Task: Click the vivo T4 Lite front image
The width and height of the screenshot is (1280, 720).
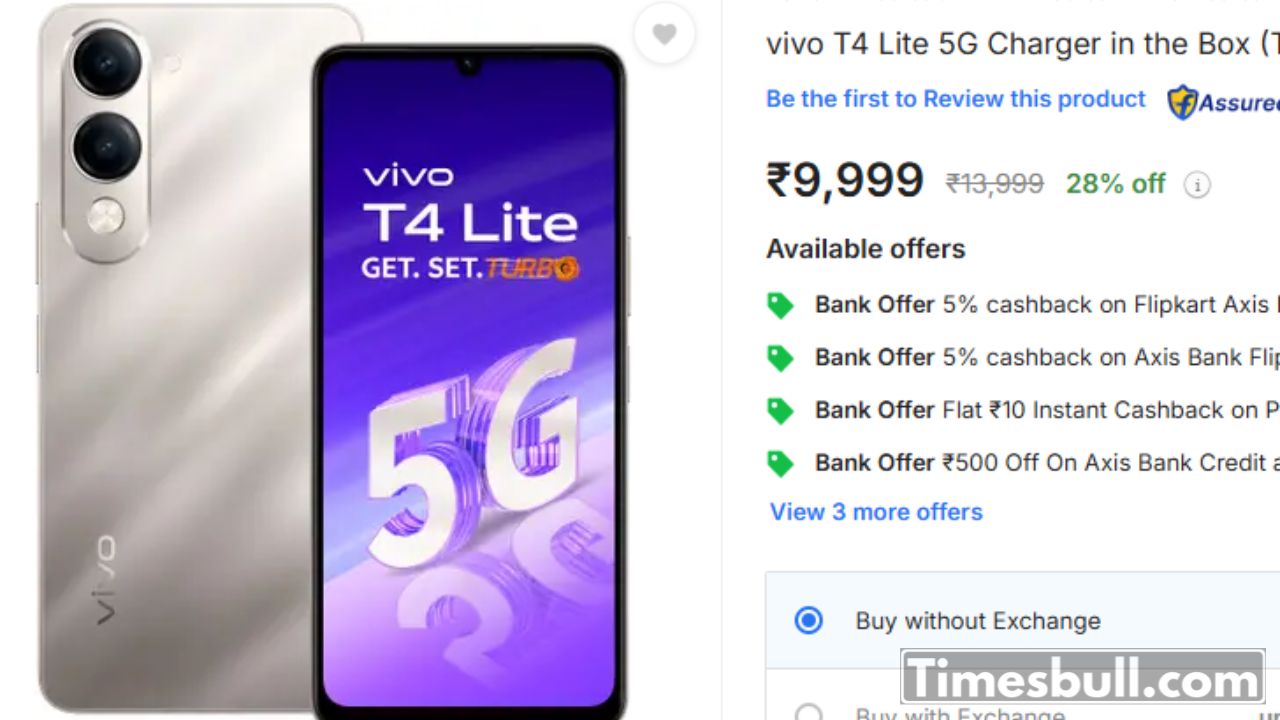Action: click(x=470, y=380)
